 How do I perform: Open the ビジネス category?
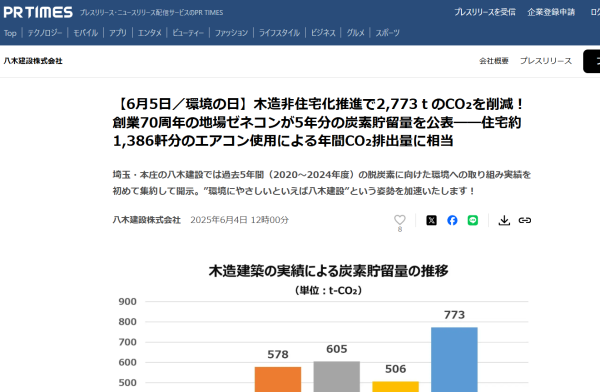[x=323, y=33]
